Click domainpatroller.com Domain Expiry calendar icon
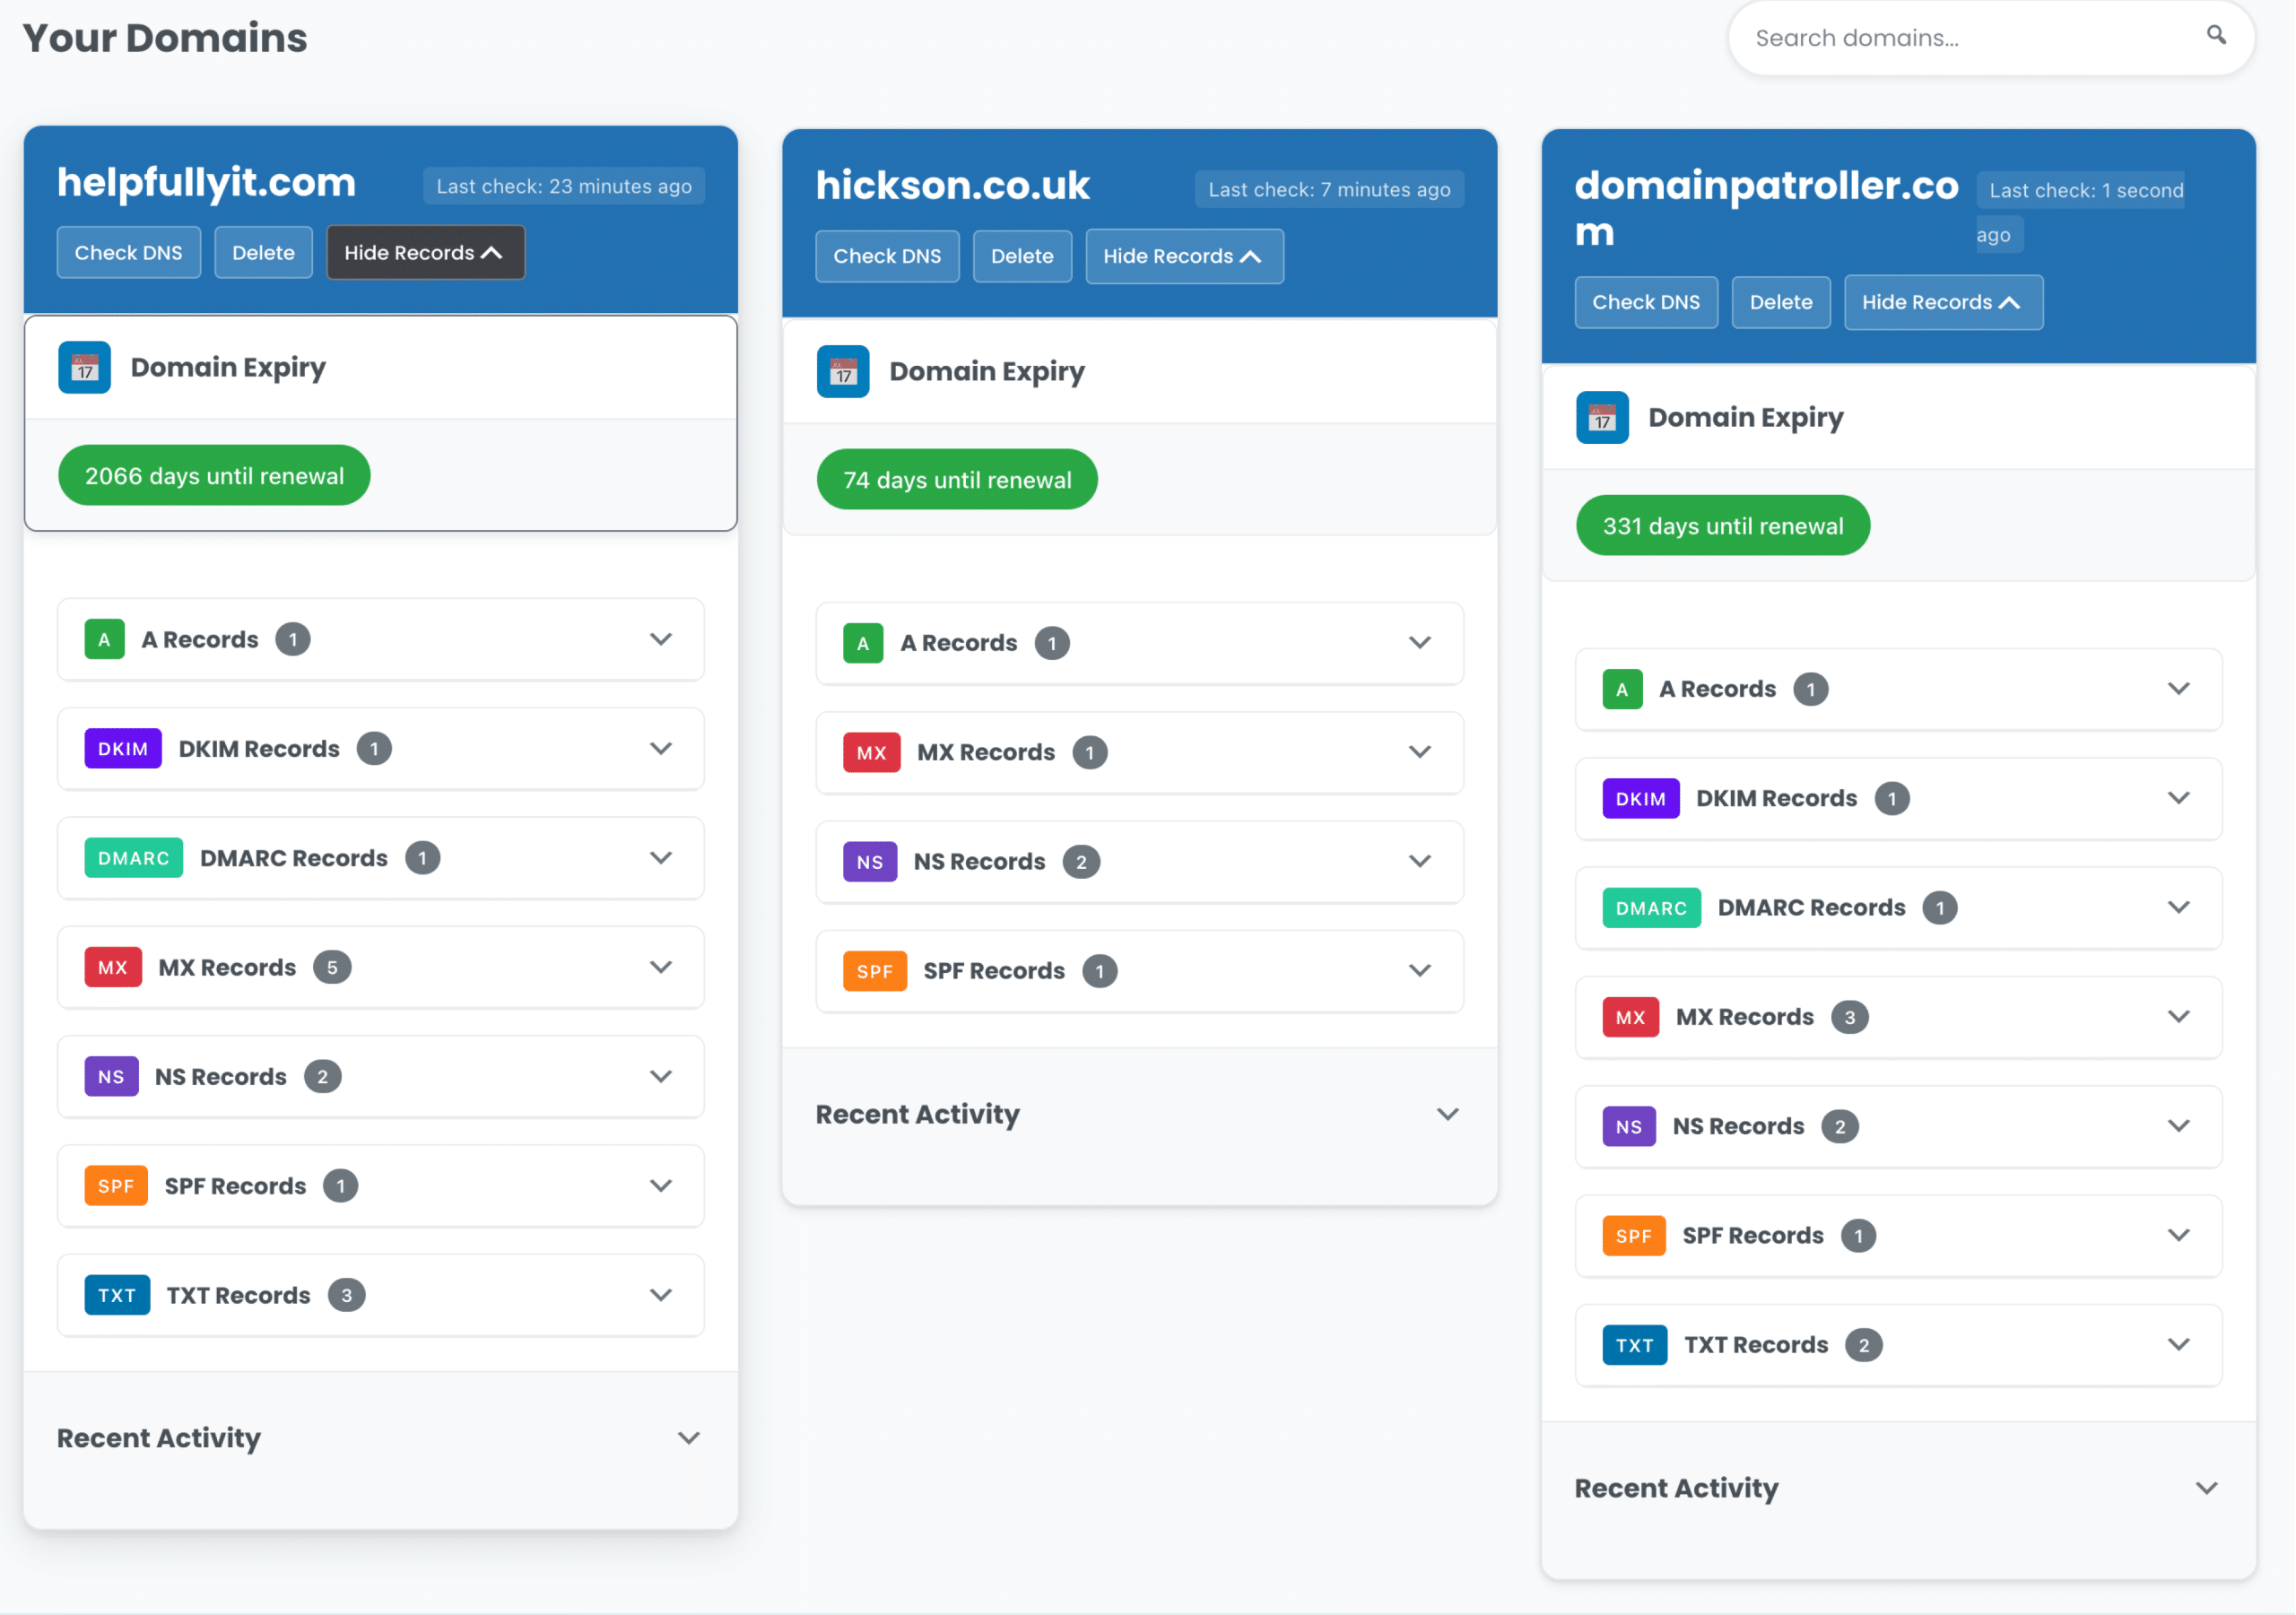The height and width of the screenshot is (1615, 2296). coord(1602,417)
